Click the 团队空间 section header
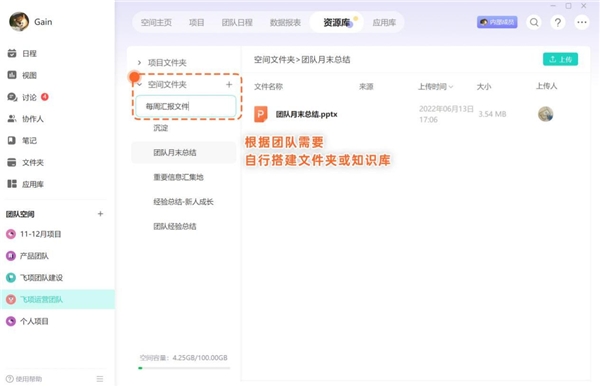 (x=20, y=214)
